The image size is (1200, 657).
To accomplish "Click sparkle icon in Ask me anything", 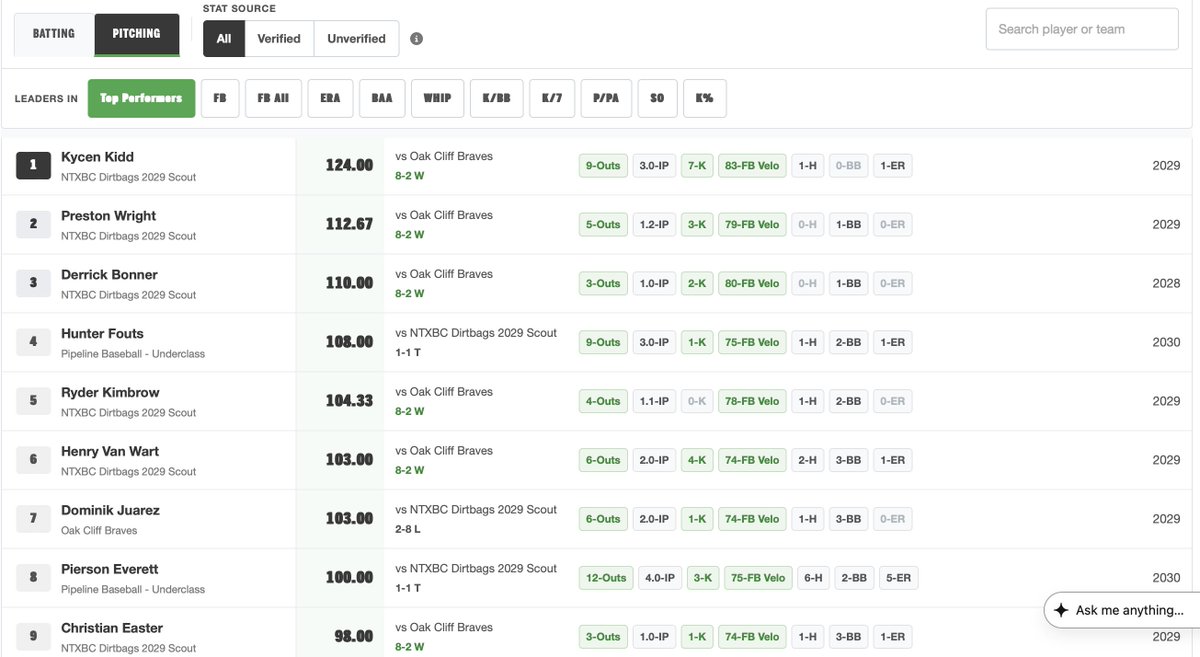I will click(x=1061, y=610).
